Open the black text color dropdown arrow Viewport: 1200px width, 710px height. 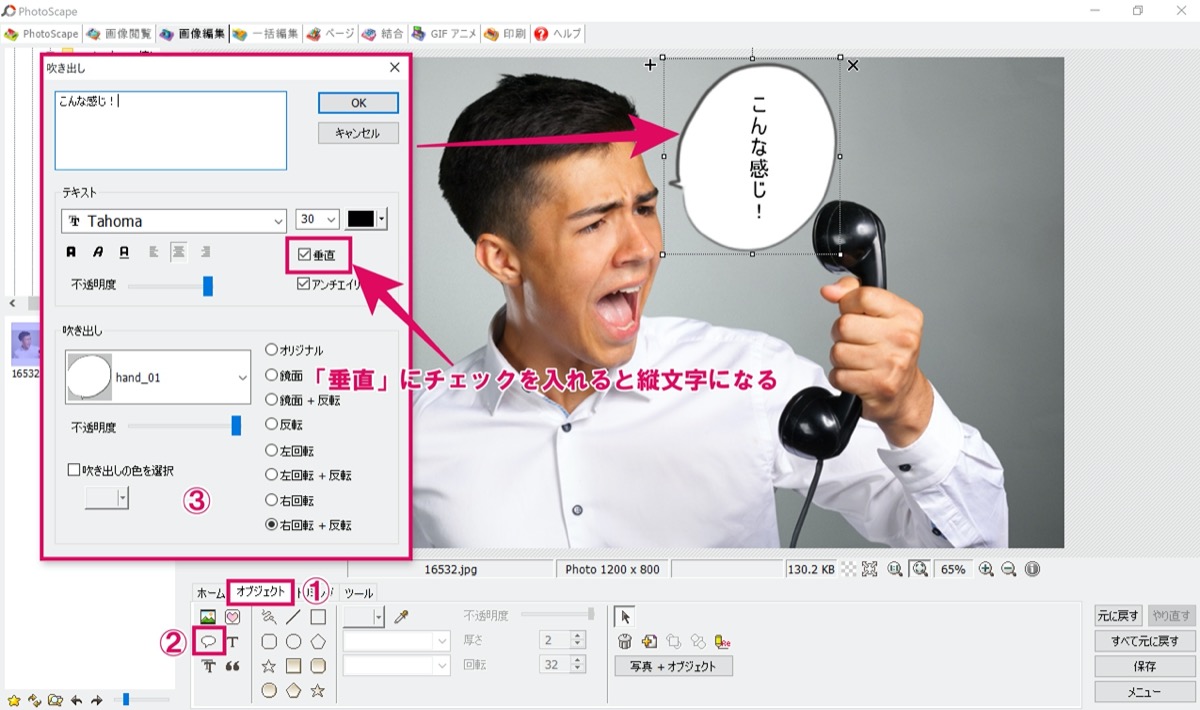[381, 220]
